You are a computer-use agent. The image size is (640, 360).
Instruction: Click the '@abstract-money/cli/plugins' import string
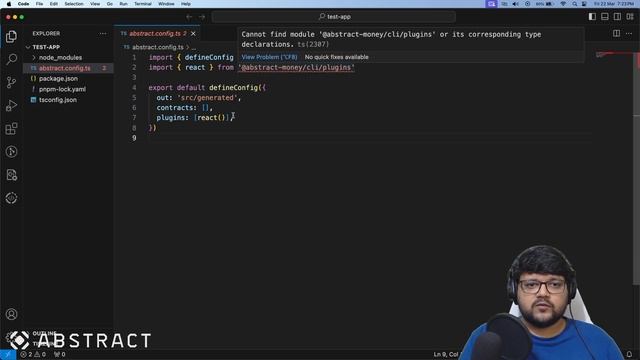[x=296, y=67]
